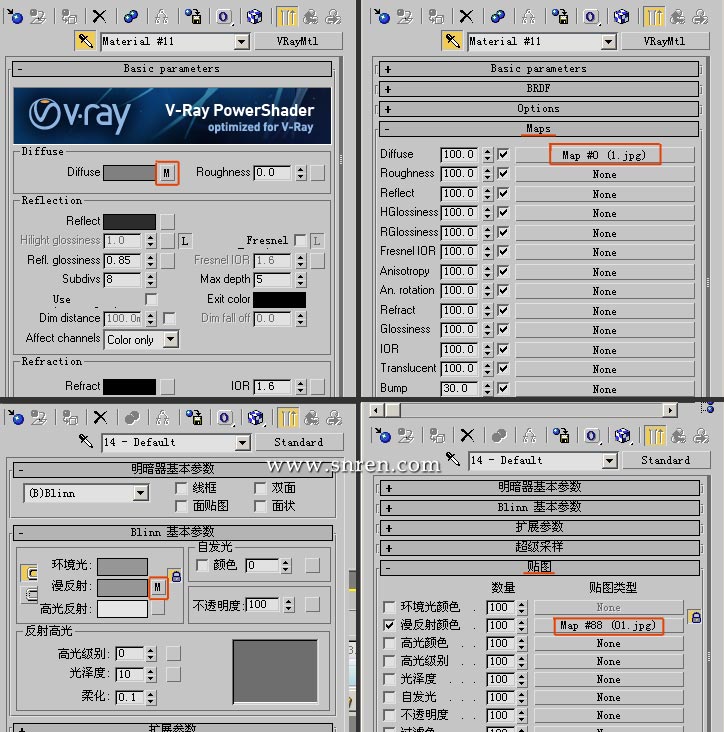Uncheck the Diffuse map enable box in Maps
724x732 pixels.
point(503,155)
